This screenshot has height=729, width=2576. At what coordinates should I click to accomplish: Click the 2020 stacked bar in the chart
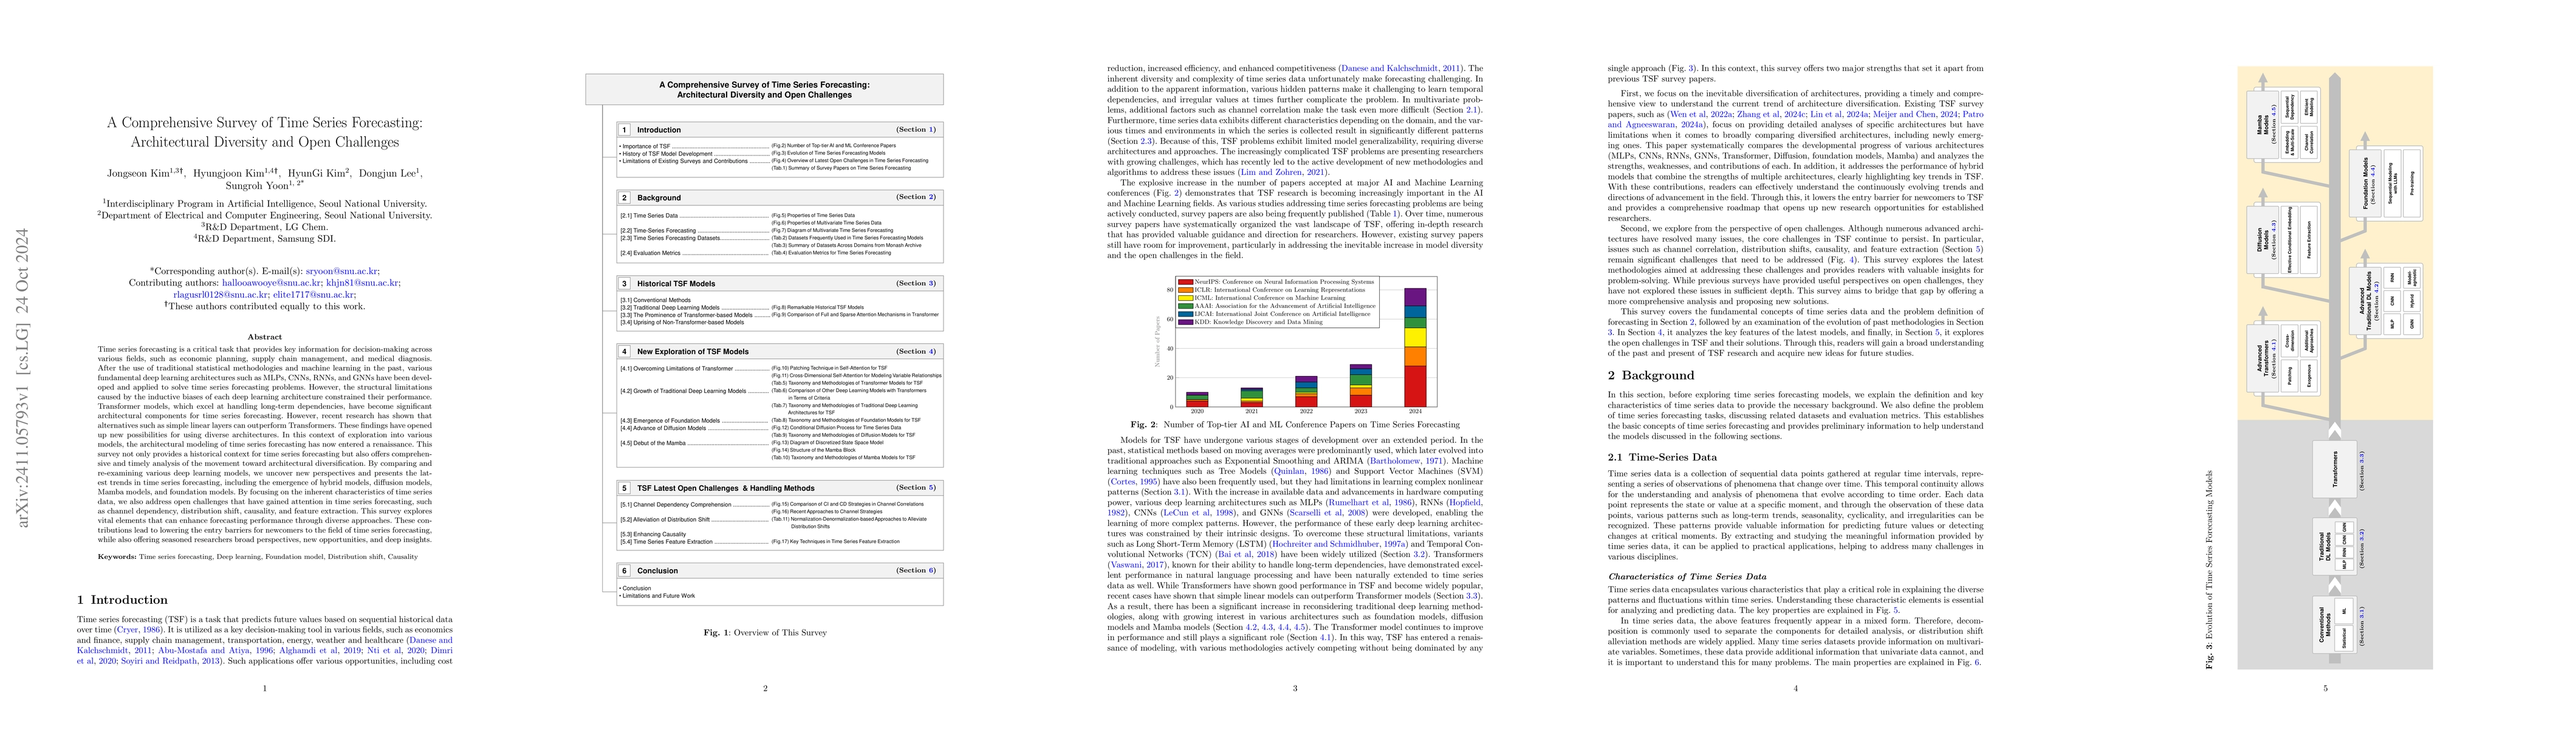[1197, 399]
